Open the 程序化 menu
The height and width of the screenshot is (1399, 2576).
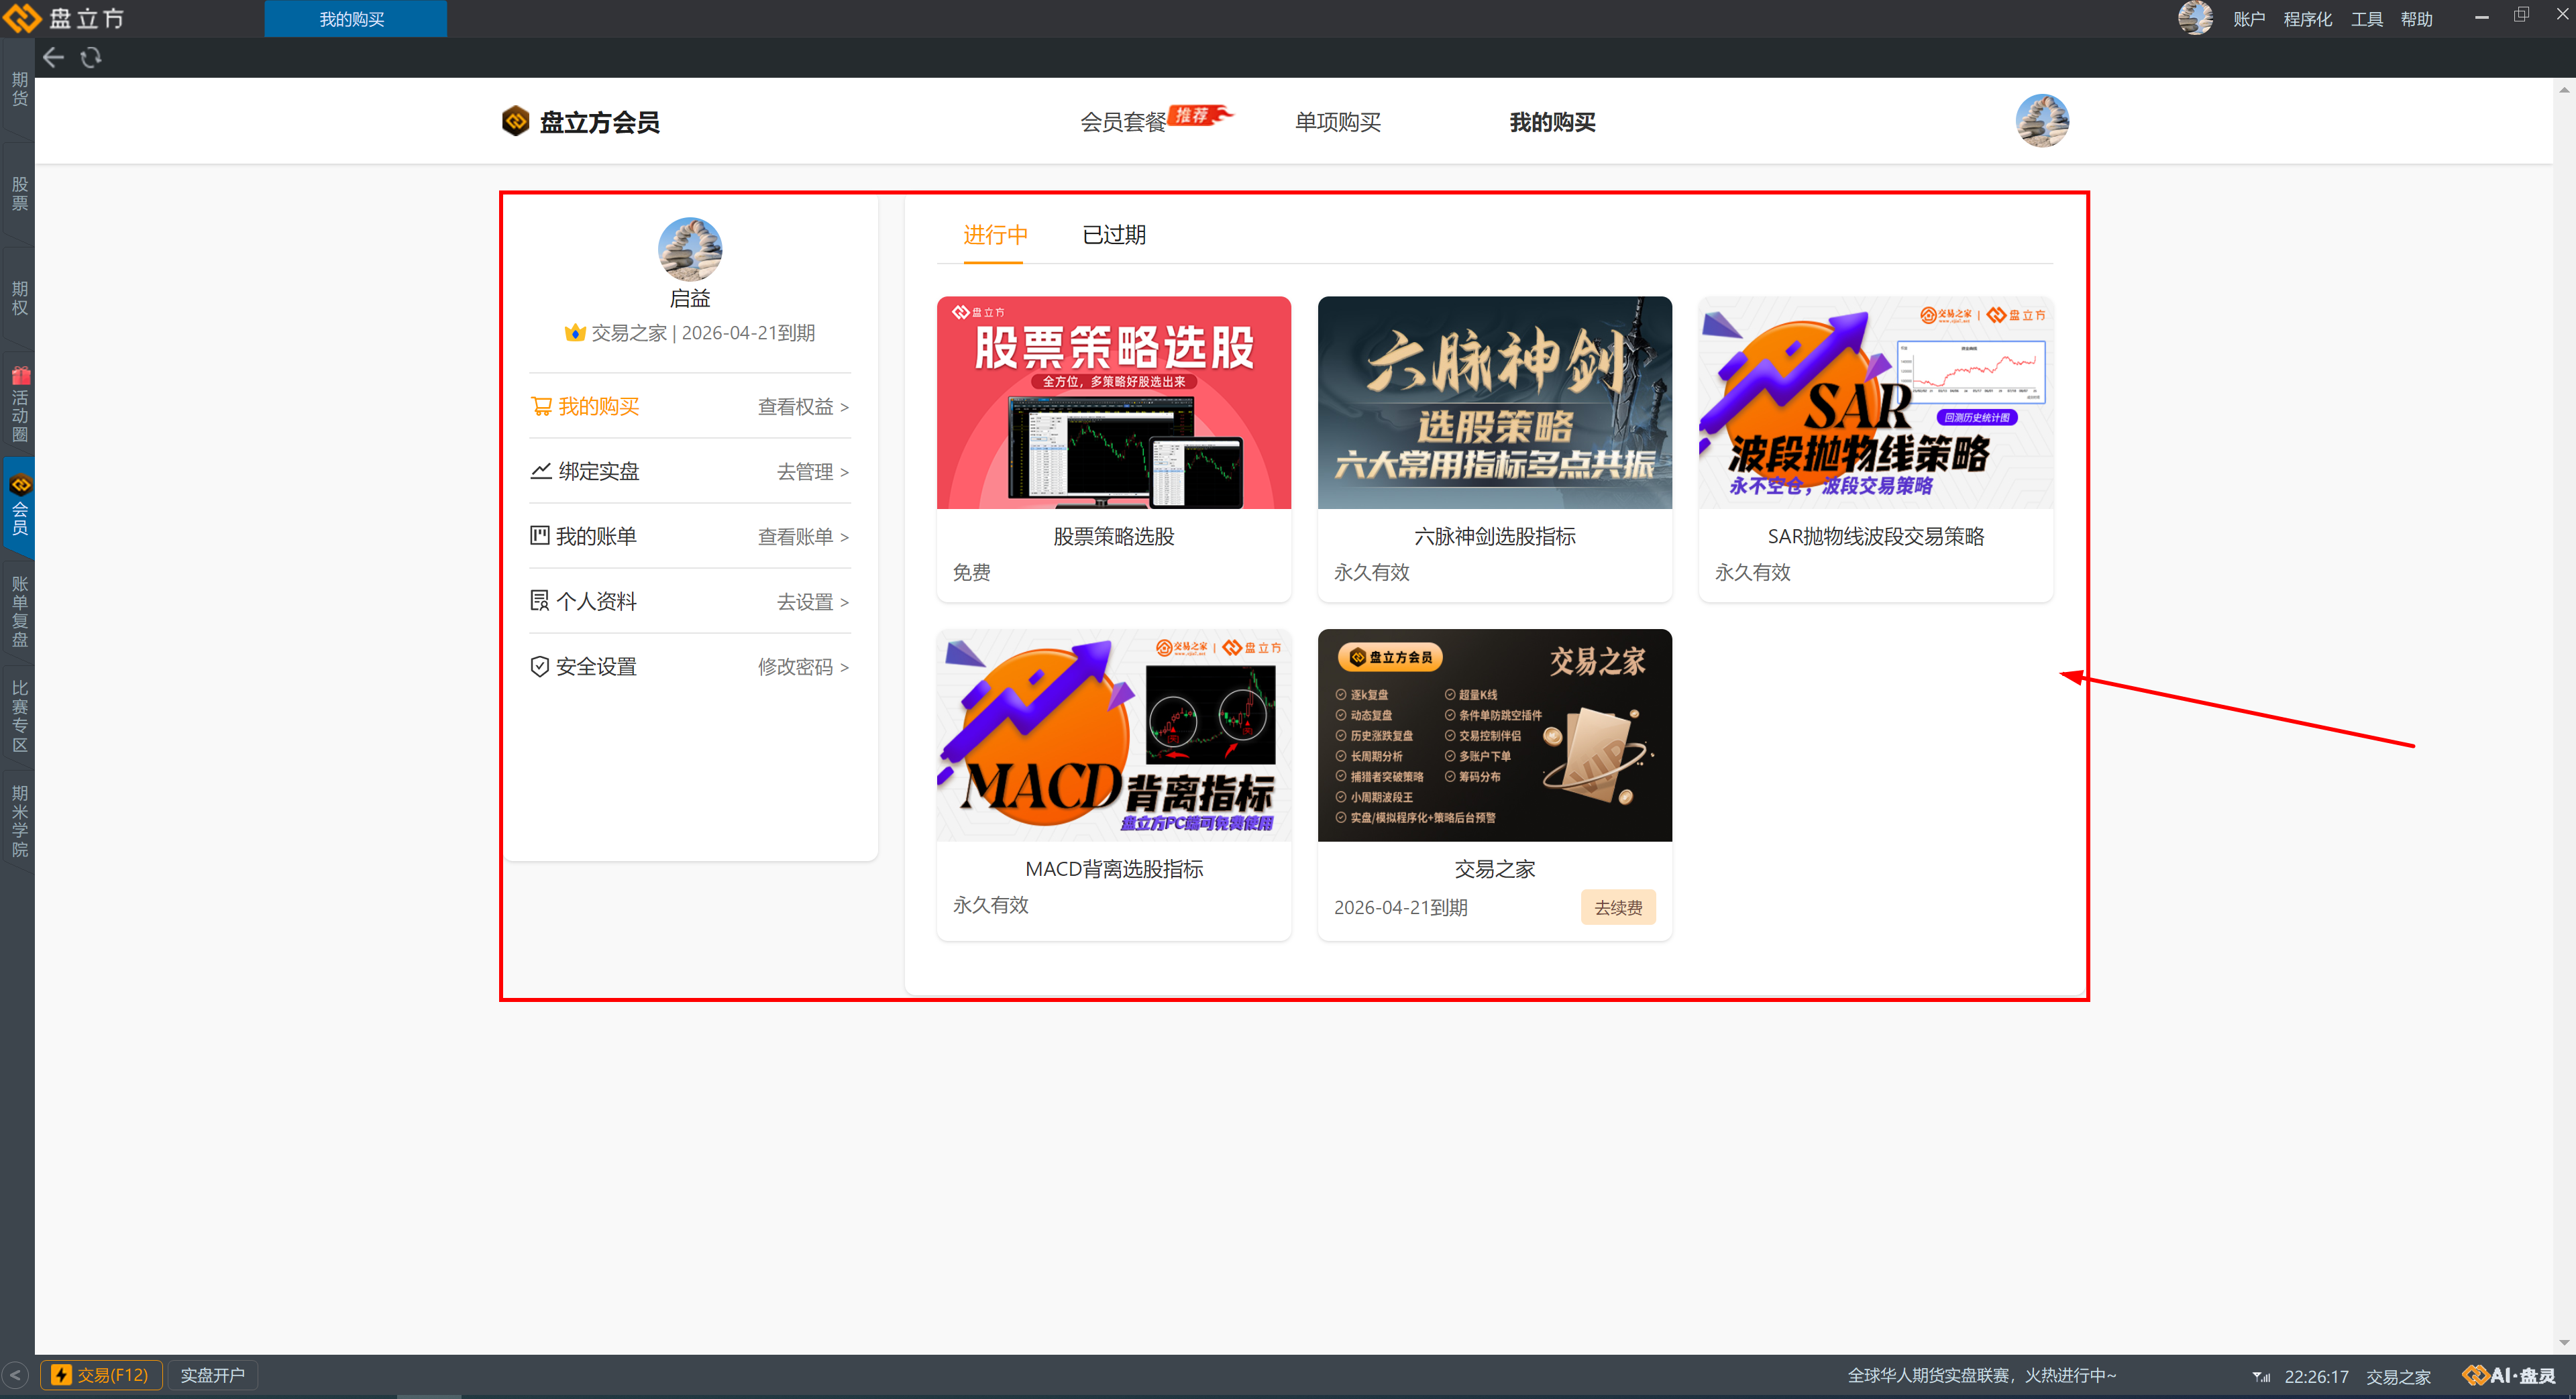(x=2307, y=19)
